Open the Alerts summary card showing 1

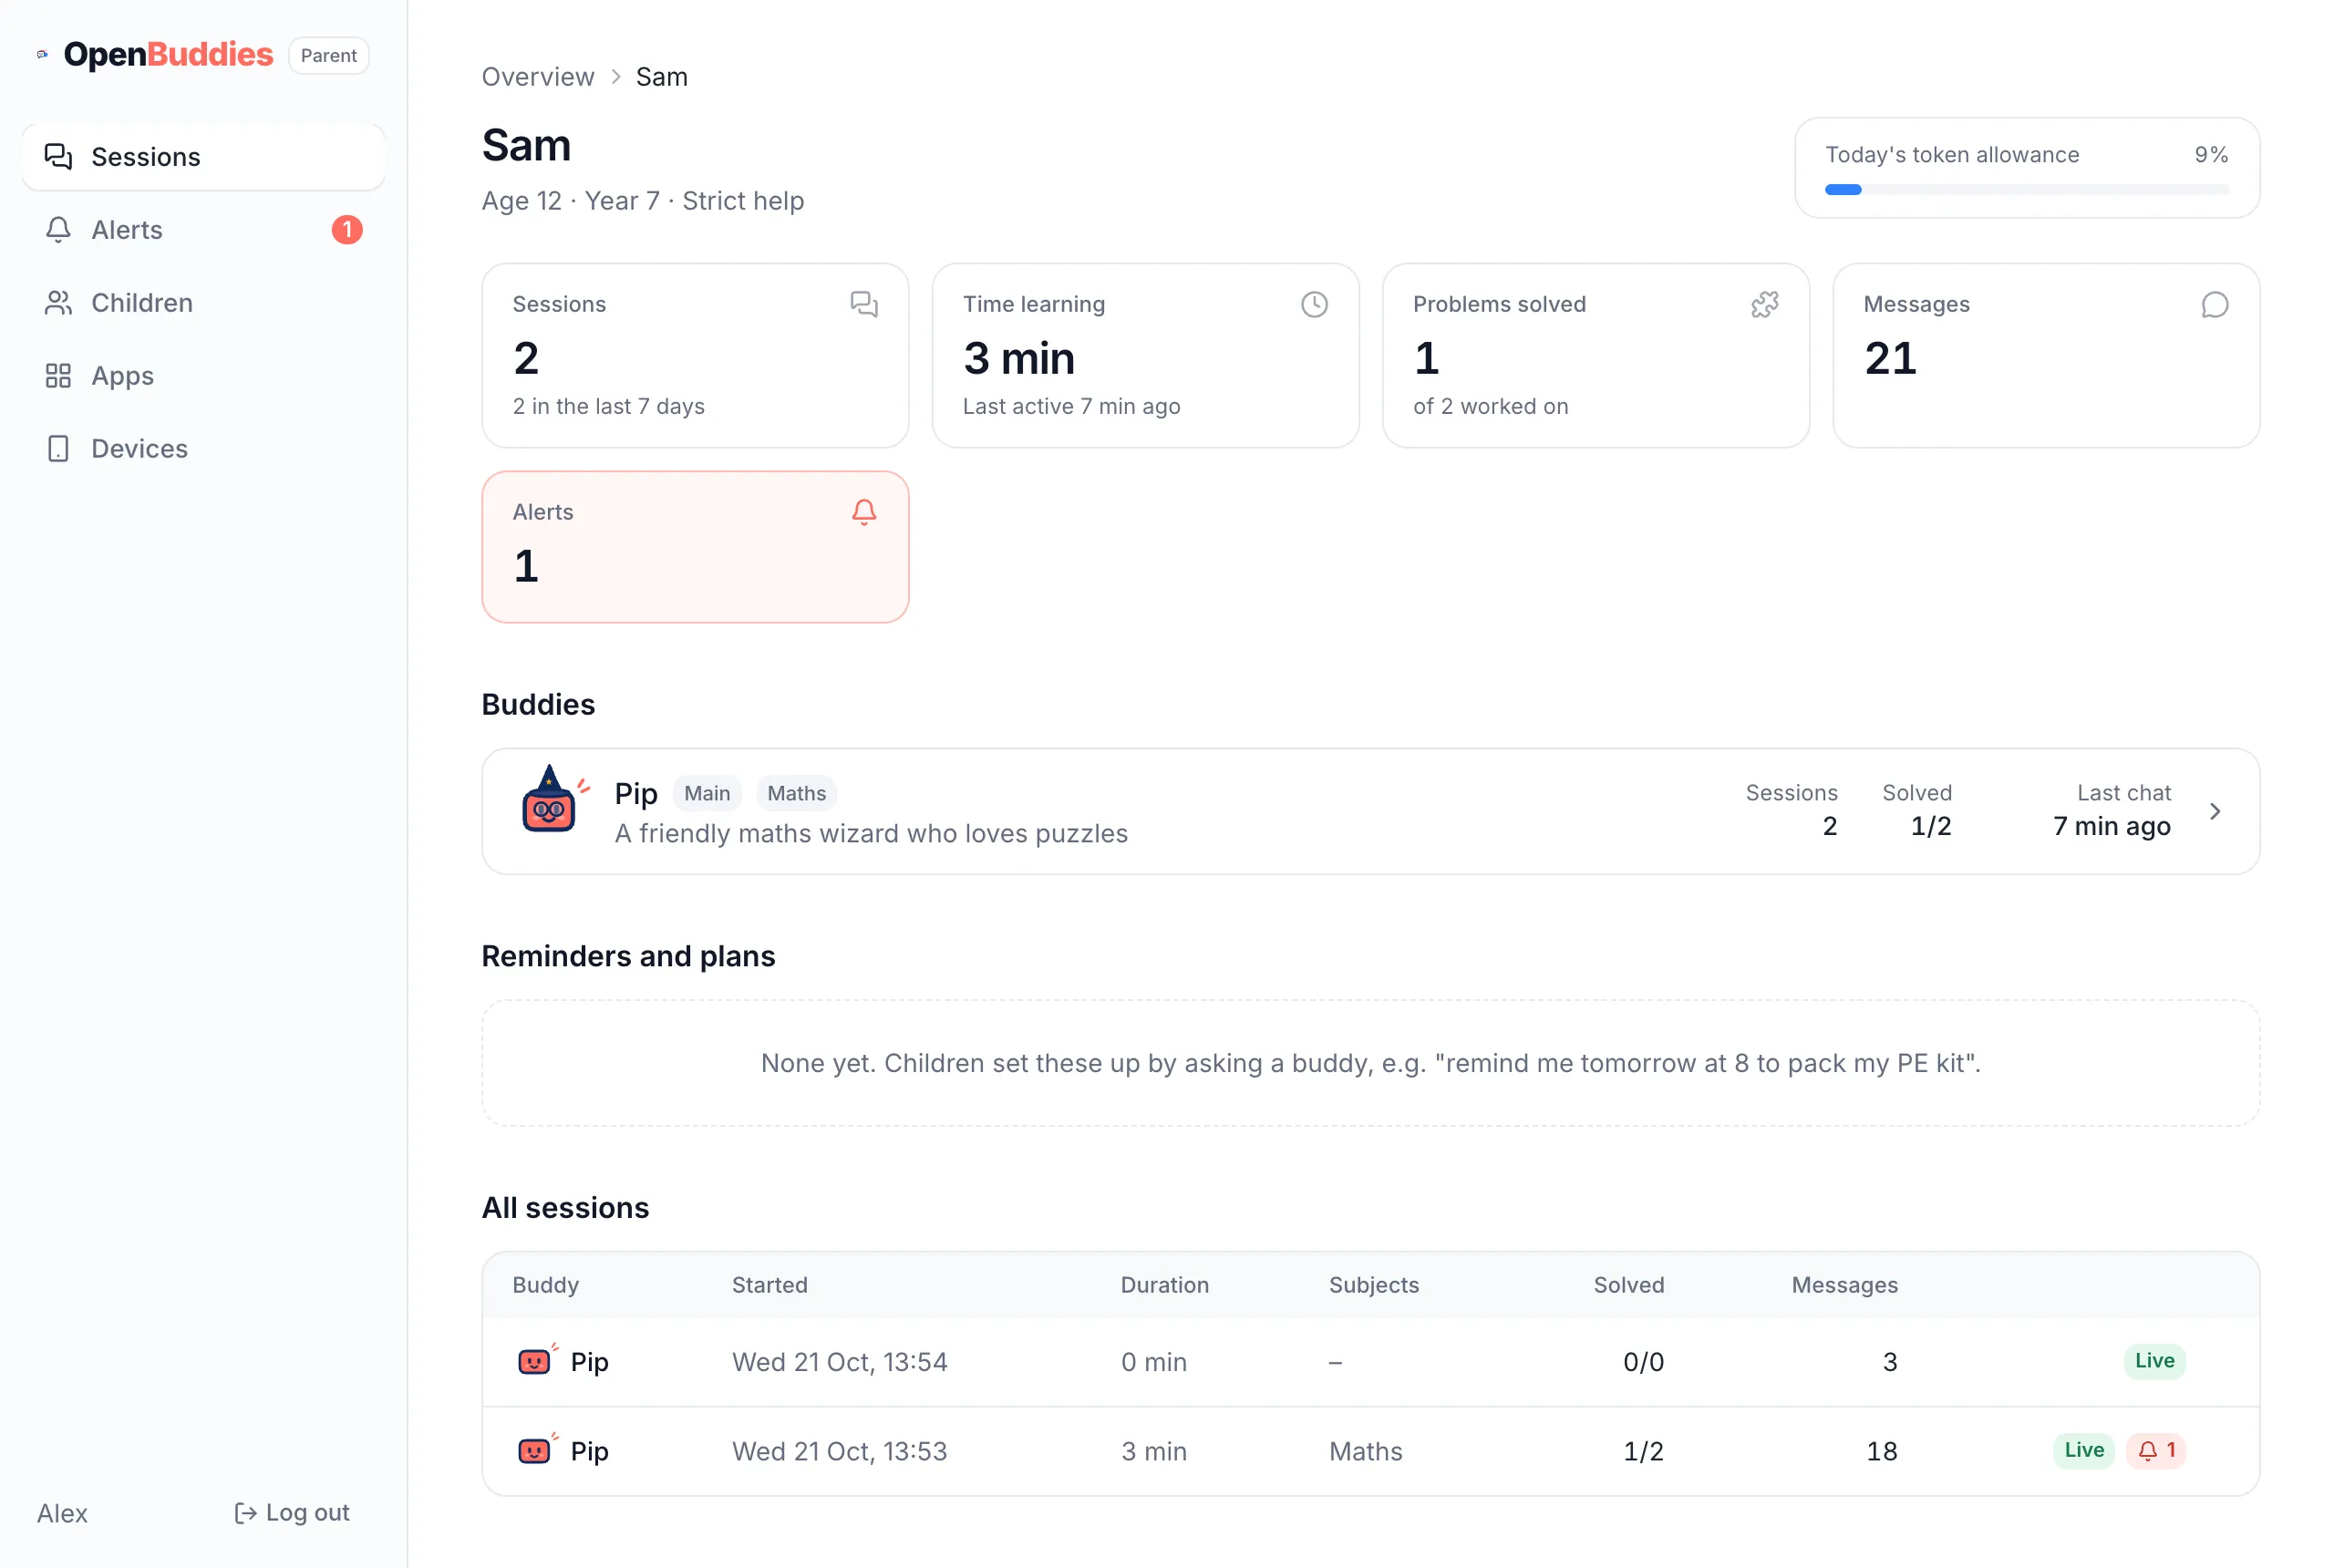695,547
